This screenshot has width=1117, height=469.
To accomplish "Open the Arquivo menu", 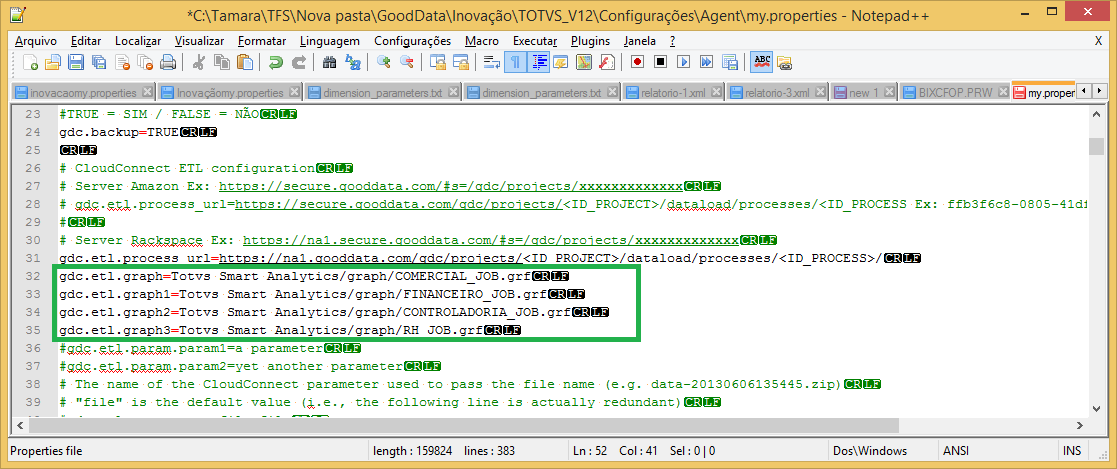I will coord(36,41).
